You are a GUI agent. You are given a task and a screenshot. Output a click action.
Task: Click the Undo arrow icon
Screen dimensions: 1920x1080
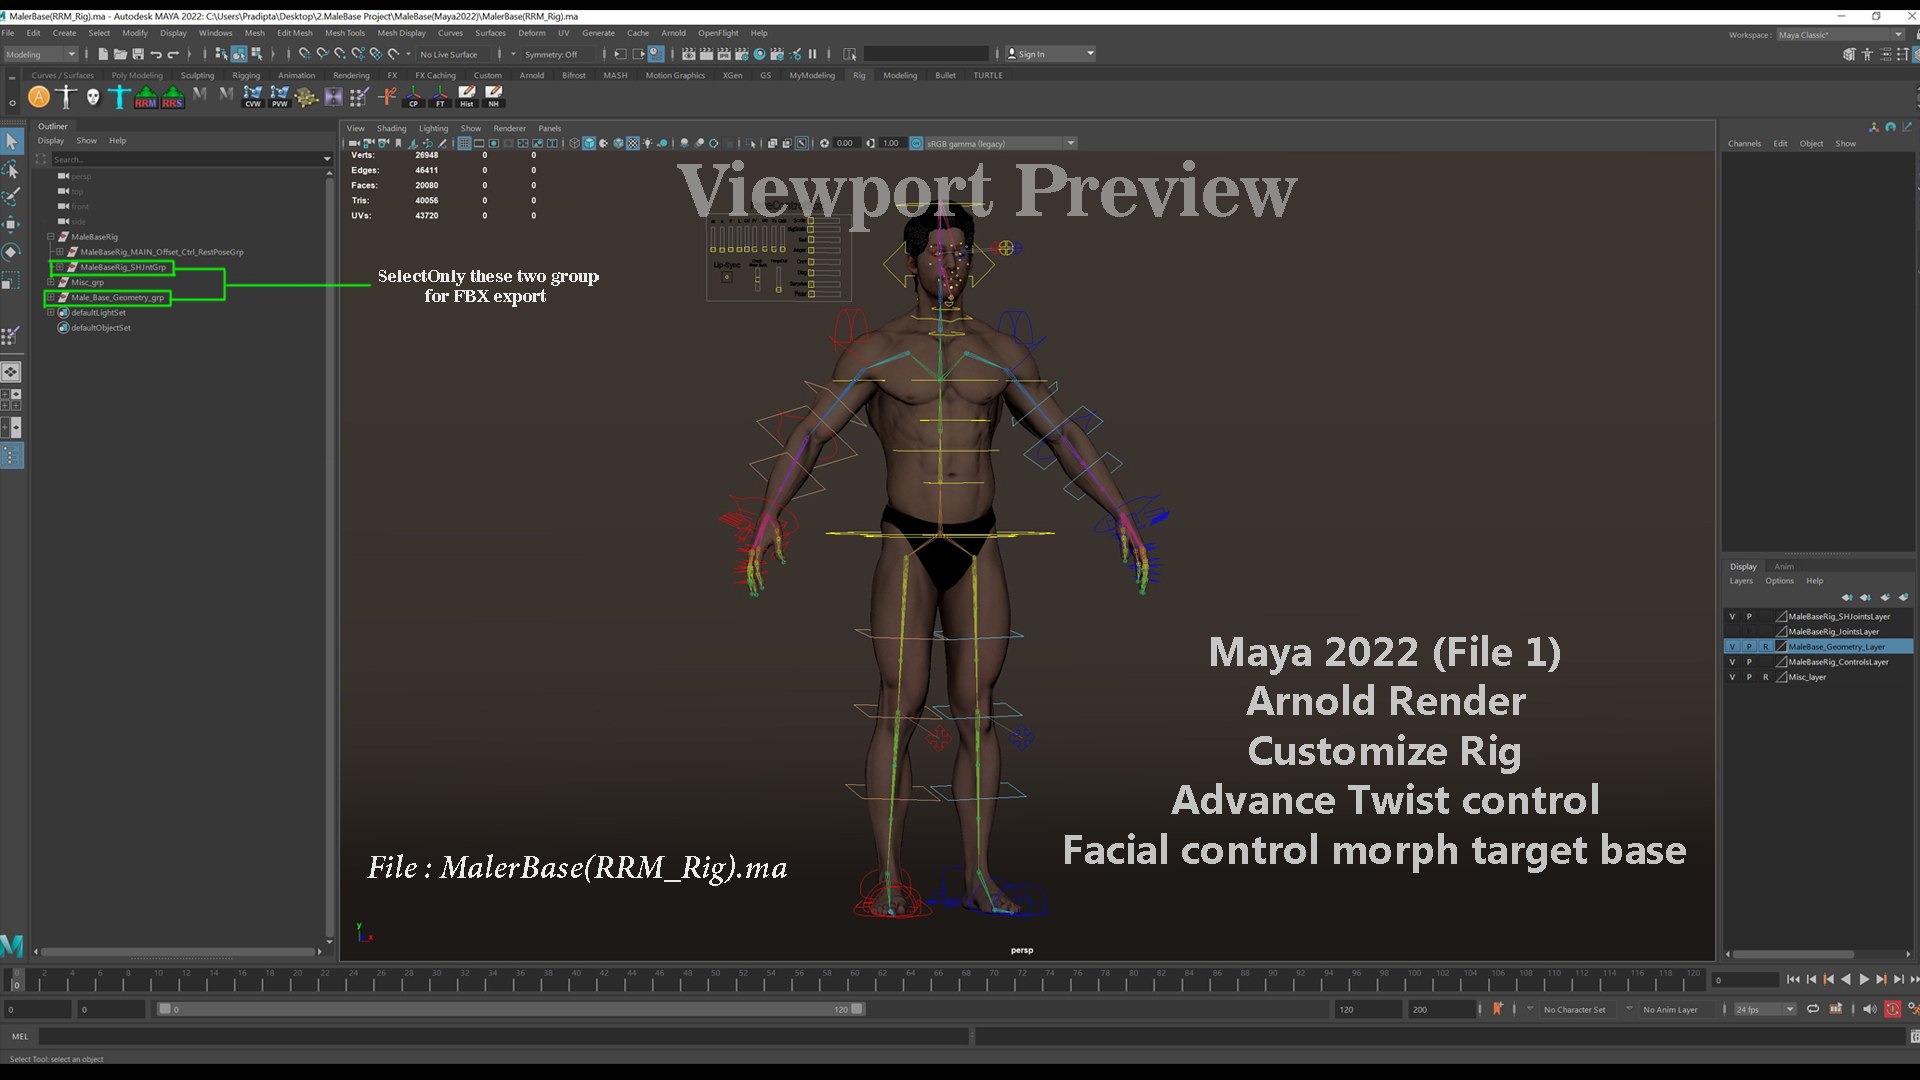pos(156,54)
